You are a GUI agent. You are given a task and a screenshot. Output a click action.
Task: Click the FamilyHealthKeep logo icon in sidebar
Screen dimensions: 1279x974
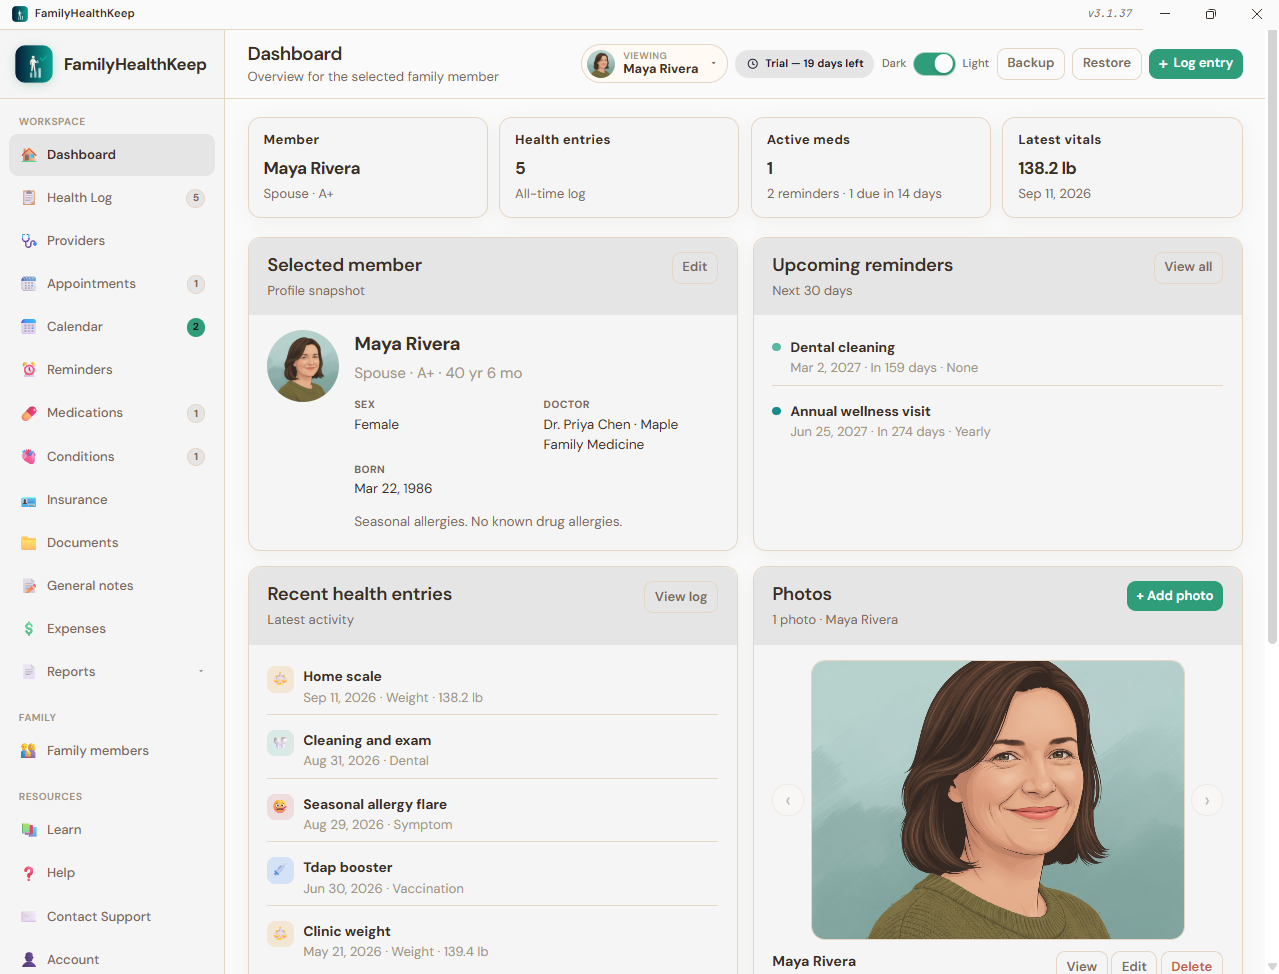[34, 64]
